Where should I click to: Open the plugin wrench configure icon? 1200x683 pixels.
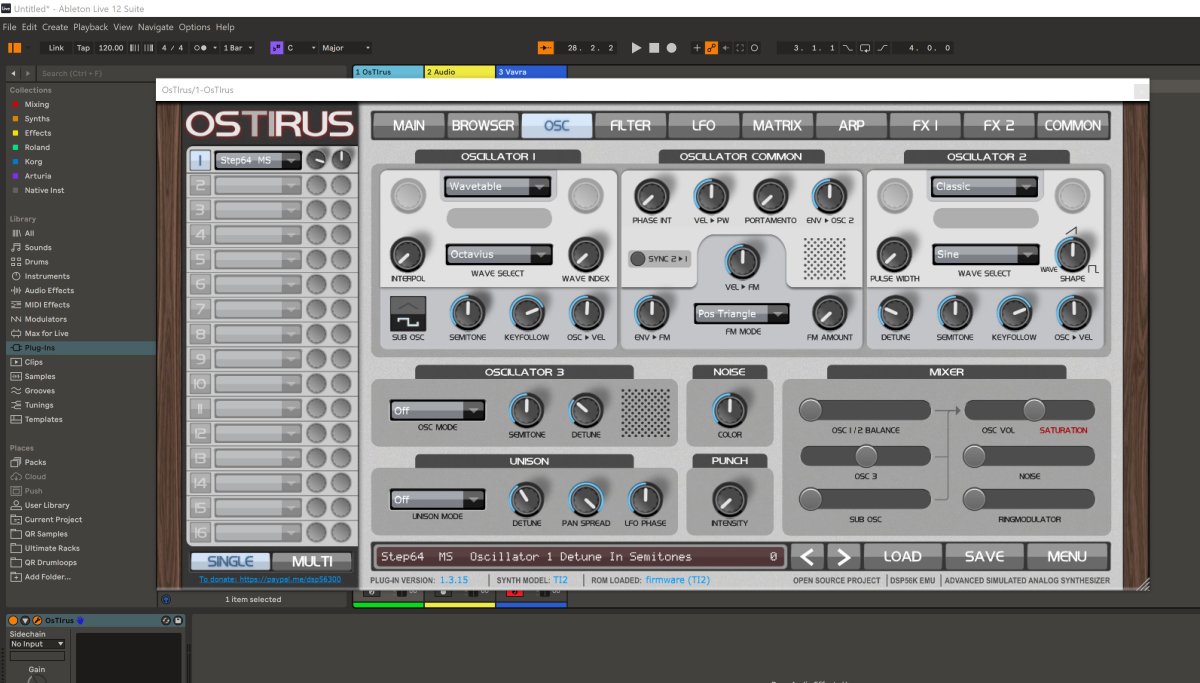click(x=37, y=621)
